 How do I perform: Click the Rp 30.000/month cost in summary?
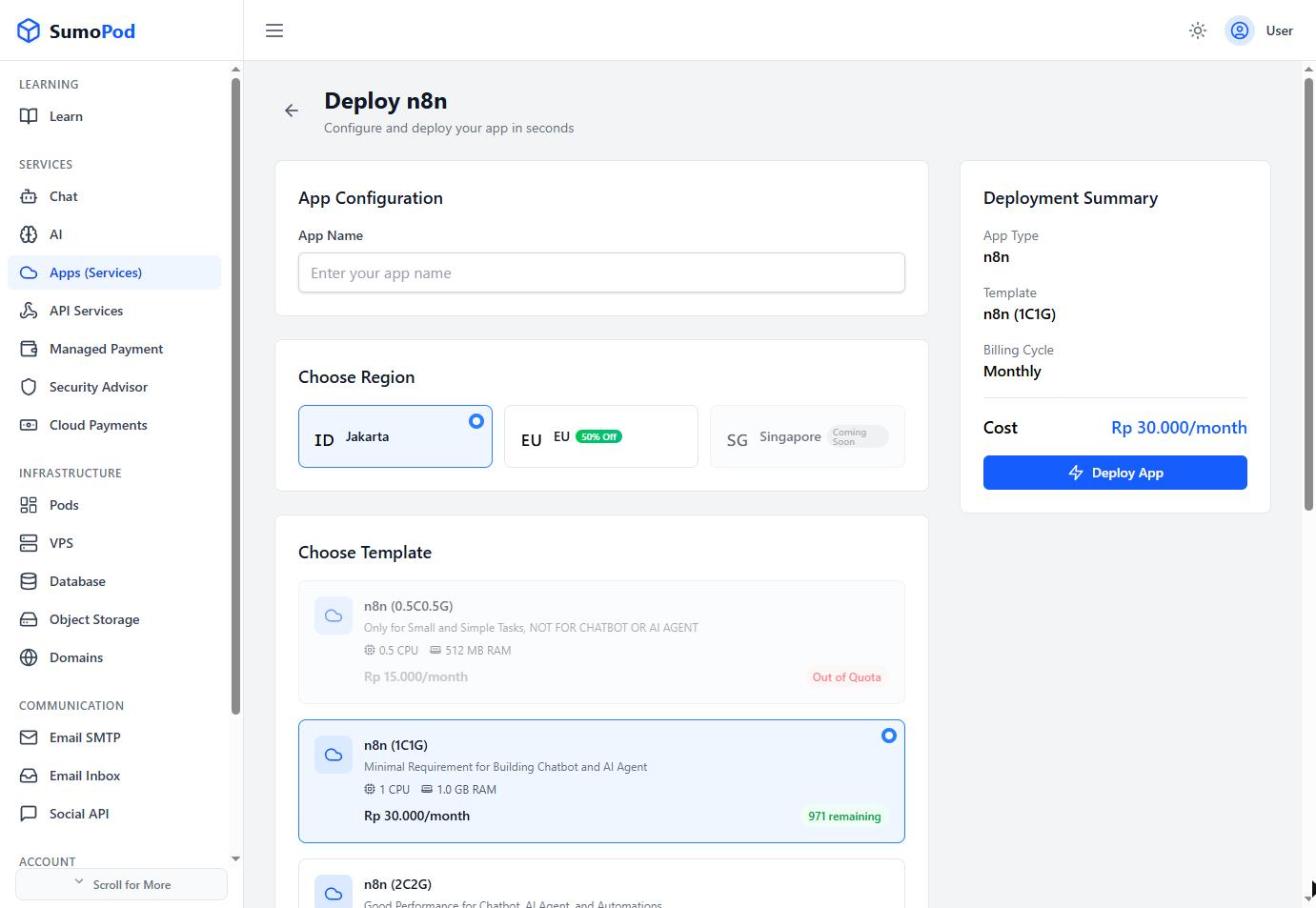click(1179, 428)
